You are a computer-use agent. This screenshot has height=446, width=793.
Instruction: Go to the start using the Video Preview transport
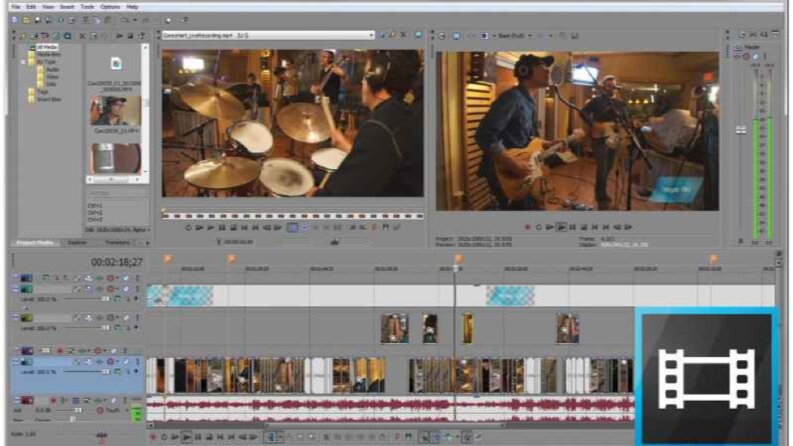pyautogui.click(x=595, y=228)
